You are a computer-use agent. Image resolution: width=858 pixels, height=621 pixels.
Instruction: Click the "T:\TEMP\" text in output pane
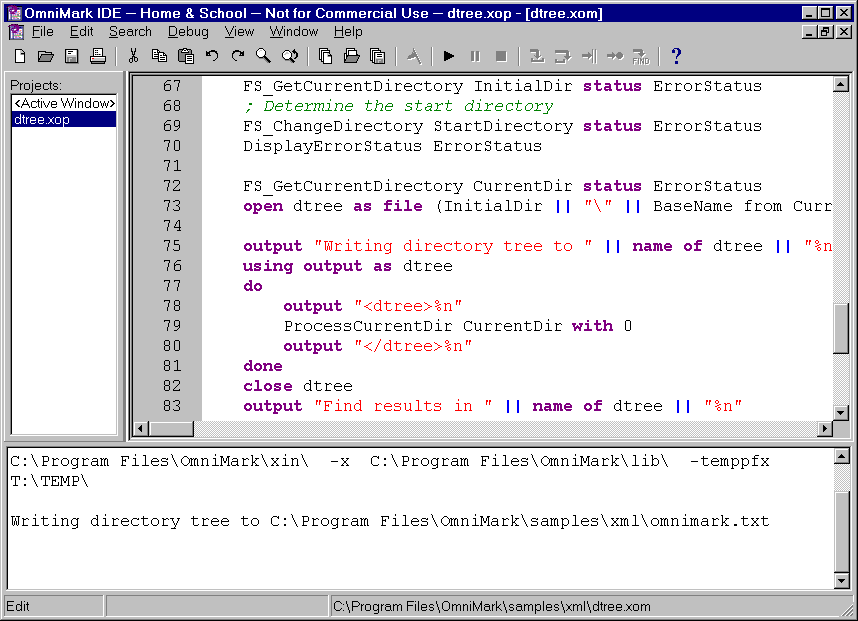coord(49,481)
